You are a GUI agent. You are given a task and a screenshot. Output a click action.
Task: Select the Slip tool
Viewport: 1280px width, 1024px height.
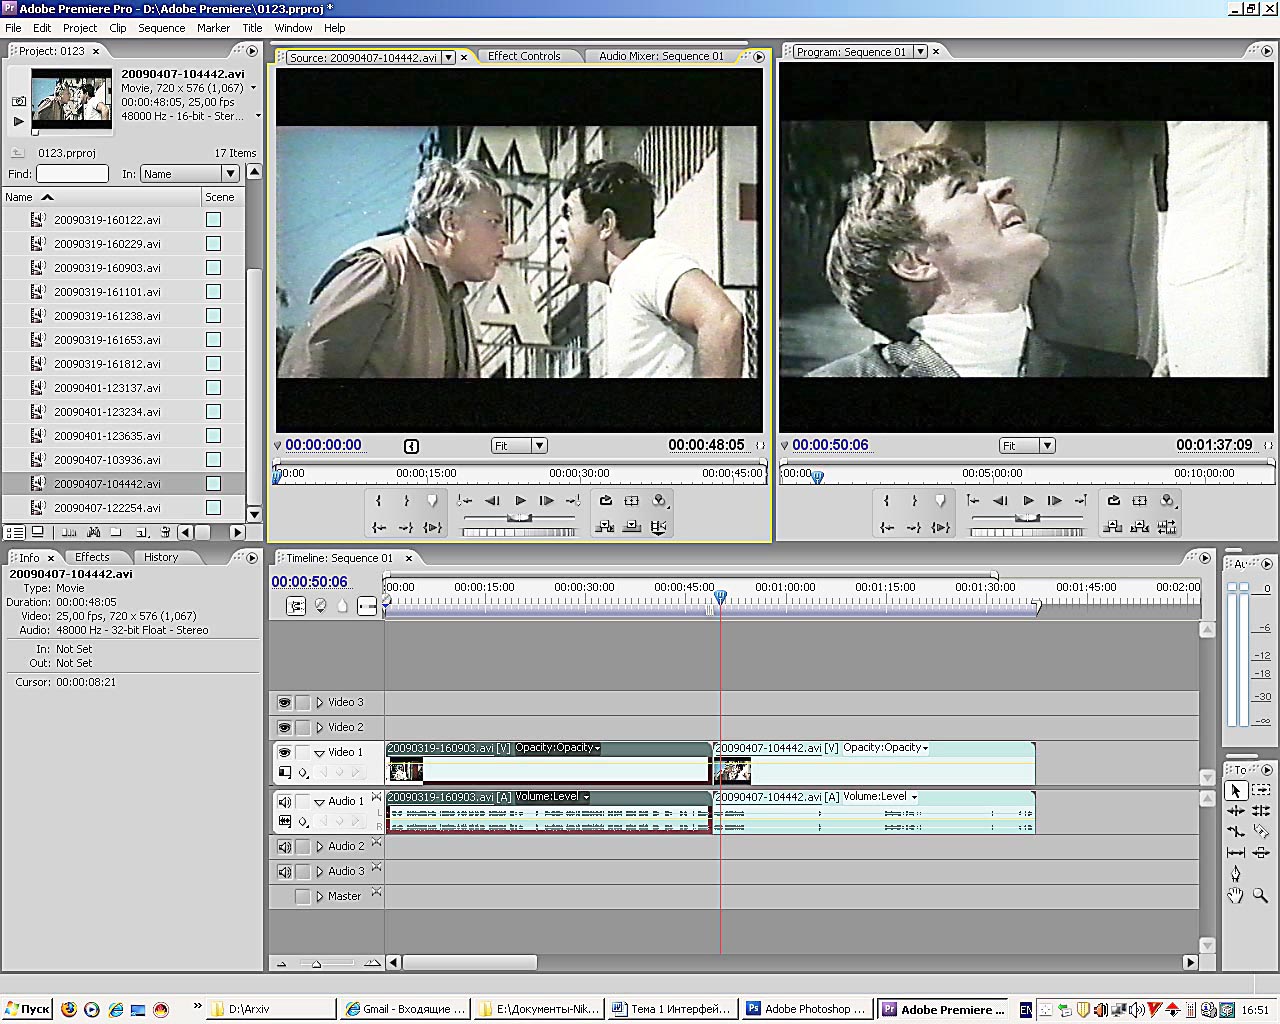click(x=1235, y=853)
